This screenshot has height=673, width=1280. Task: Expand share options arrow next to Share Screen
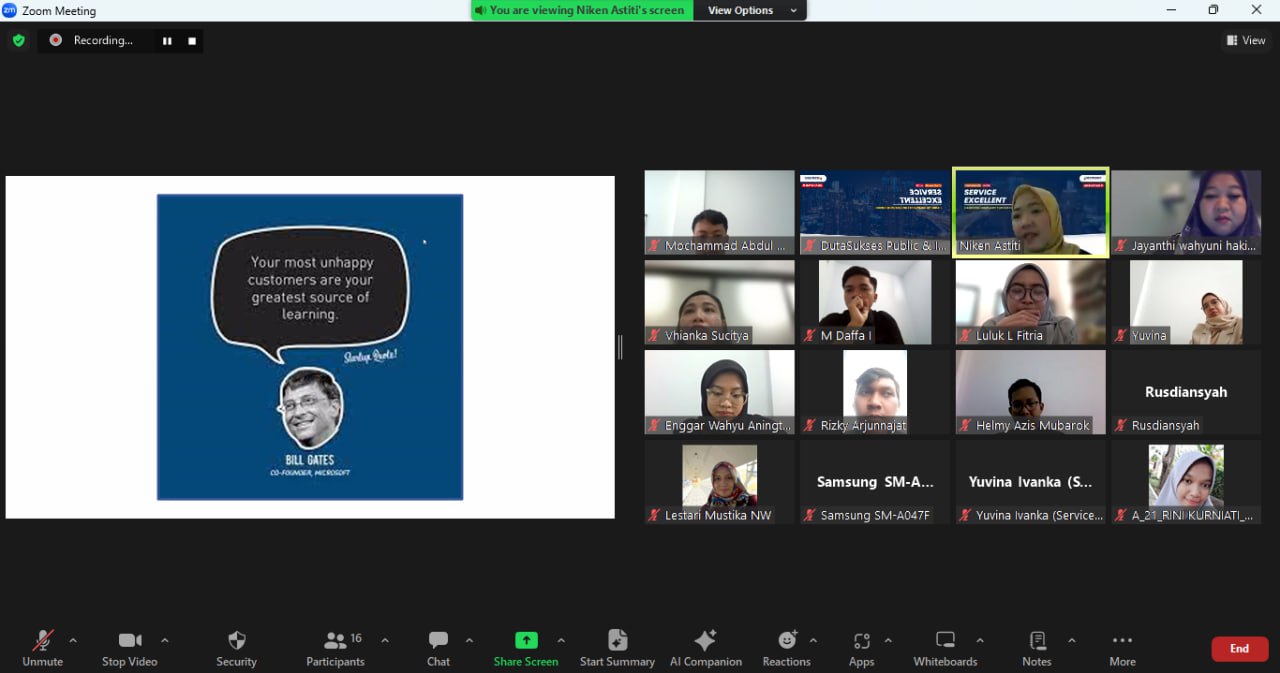pos(561,640)
